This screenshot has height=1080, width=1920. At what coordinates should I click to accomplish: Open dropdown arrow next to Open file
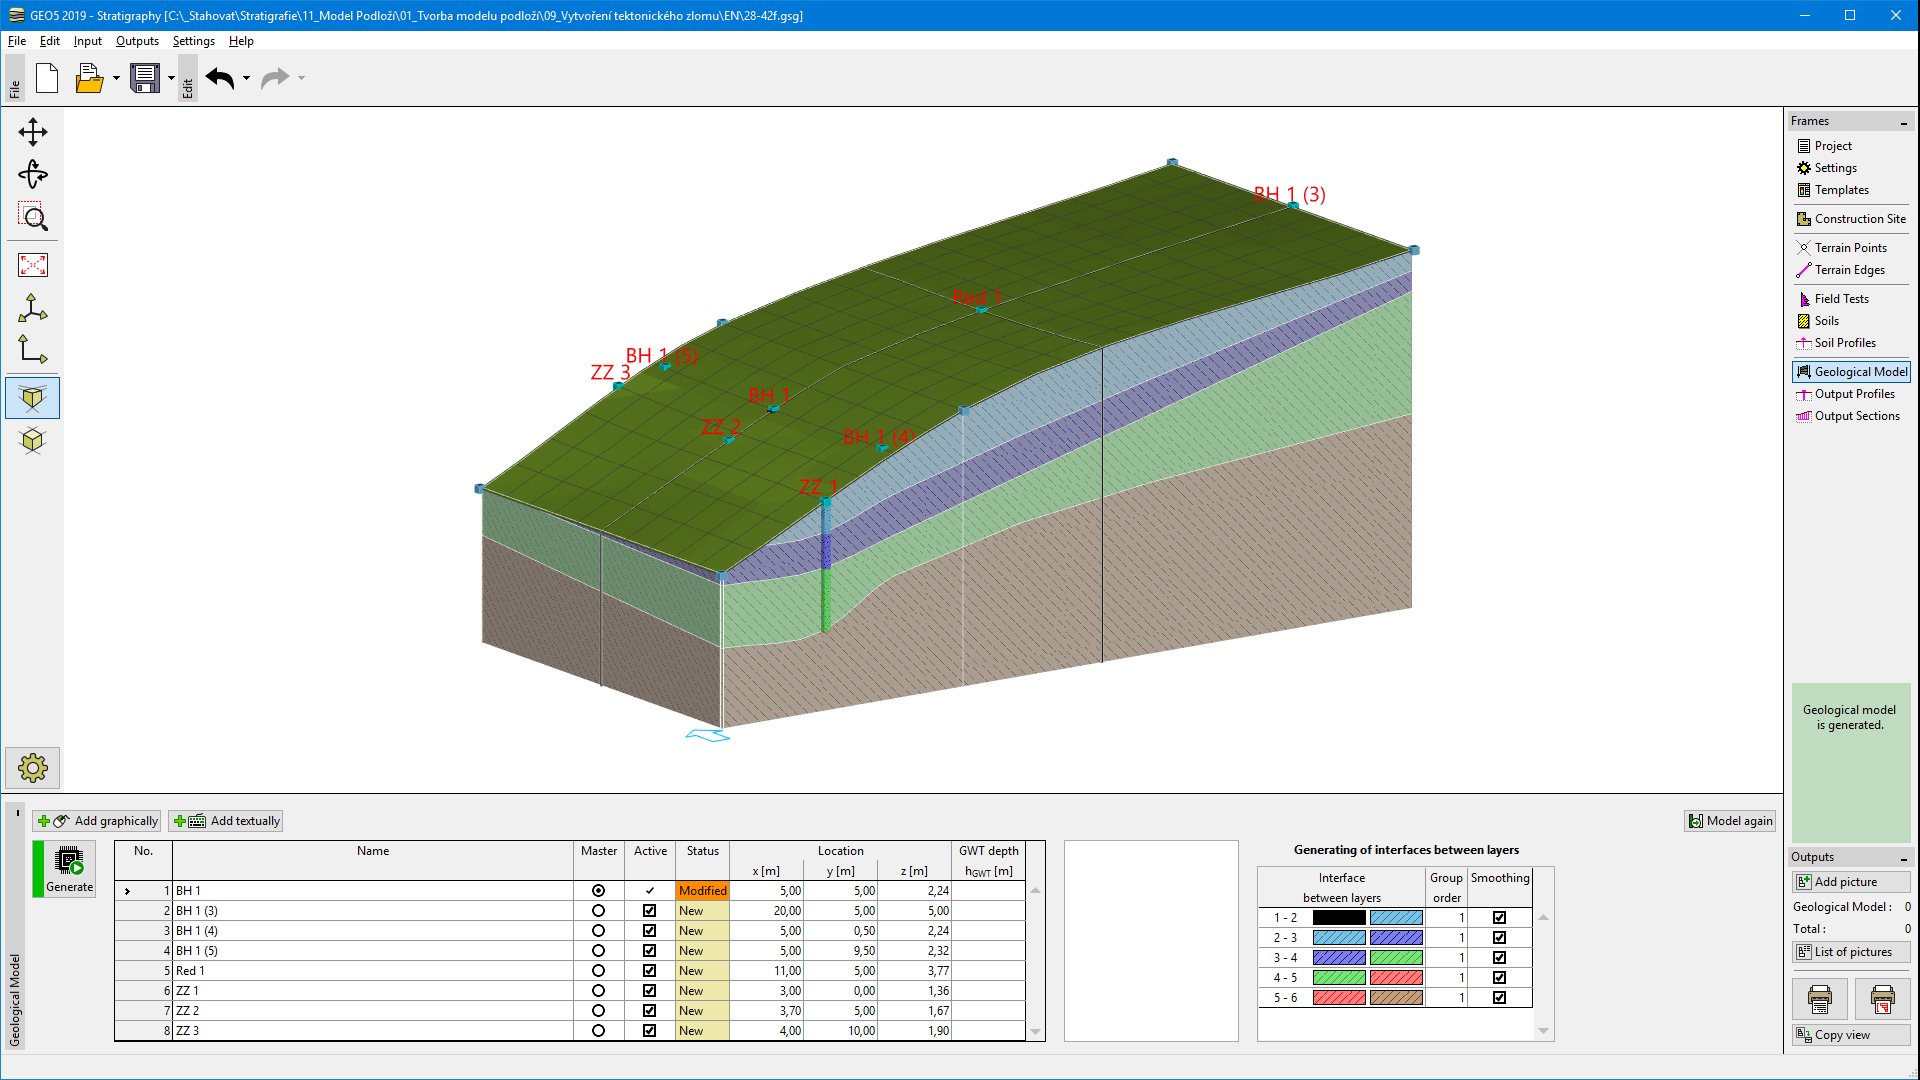116,78
